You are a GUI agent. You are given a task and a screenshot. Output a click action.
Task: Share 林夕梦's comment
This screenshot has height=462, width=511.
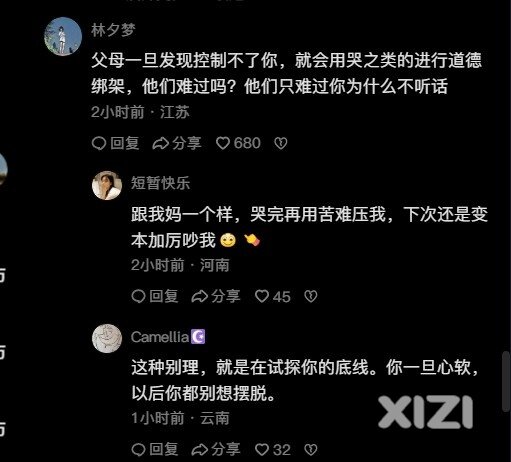tap(177, 143)
